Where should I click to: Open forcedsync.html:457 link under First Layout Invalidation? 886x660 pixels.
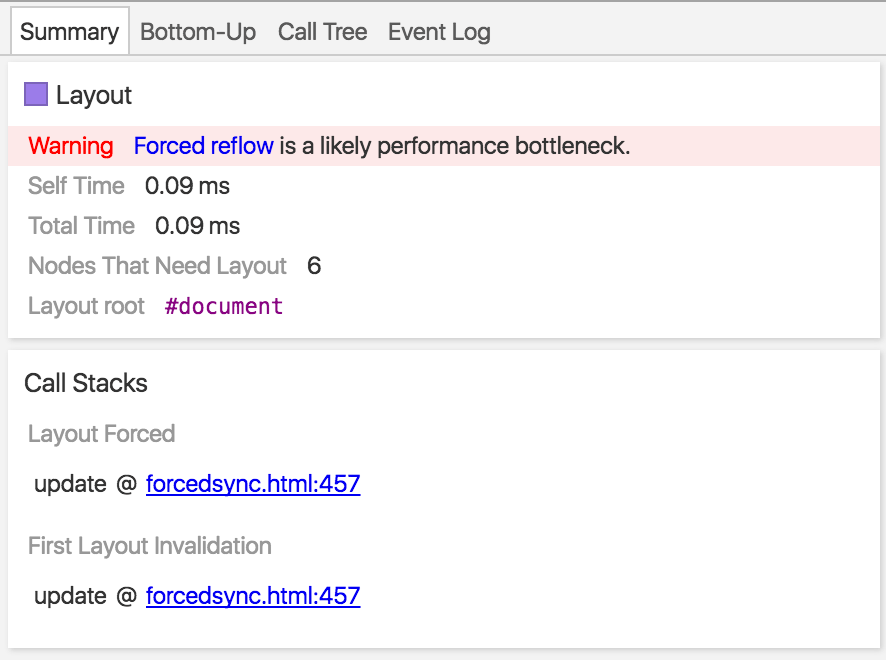[x=253, y=597]
